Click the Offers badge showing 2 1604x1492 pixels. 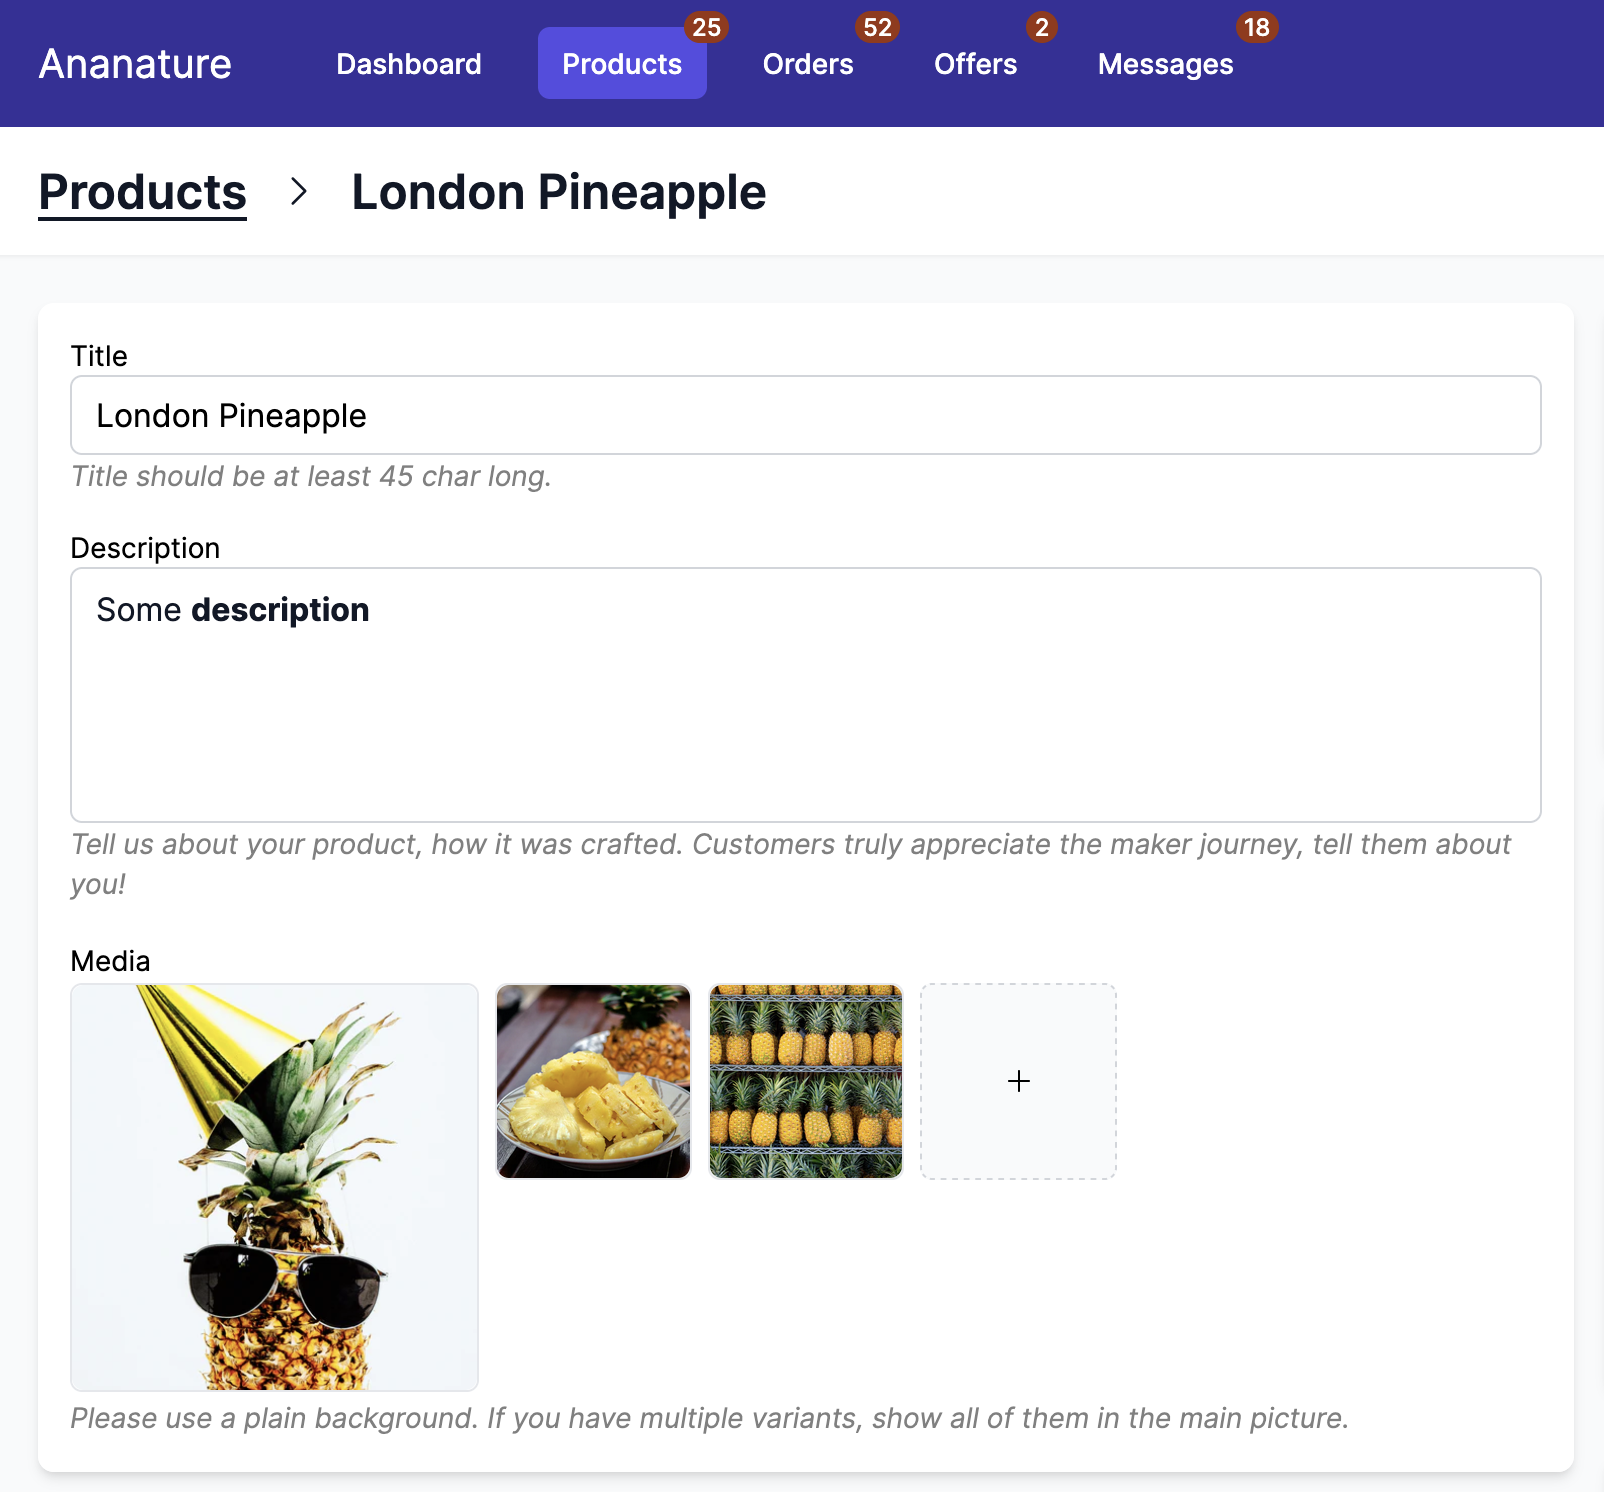(x=1041, y=27)
